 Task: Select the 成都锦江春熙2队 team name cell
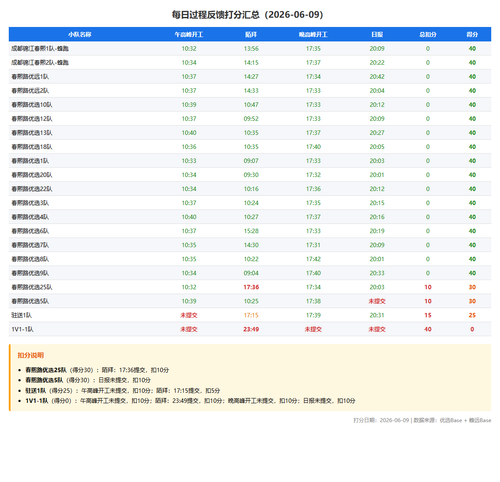click(x=40, y=63)
